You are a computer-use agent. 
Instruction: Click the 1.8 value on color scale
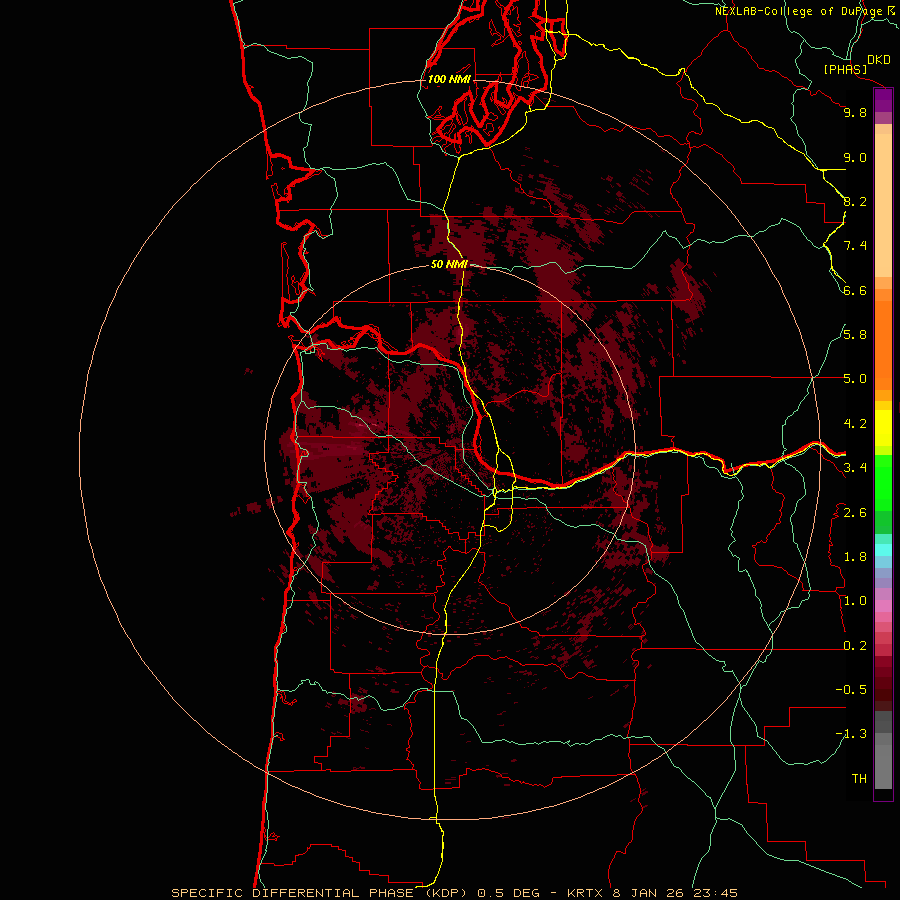[855, 557]
